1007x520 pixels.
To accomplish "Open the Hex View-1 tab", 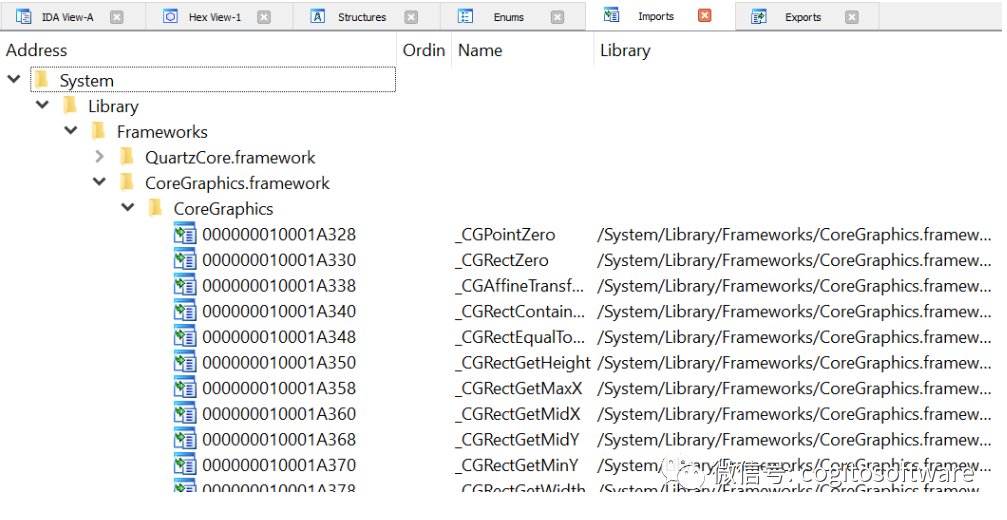I will [215, 17].
